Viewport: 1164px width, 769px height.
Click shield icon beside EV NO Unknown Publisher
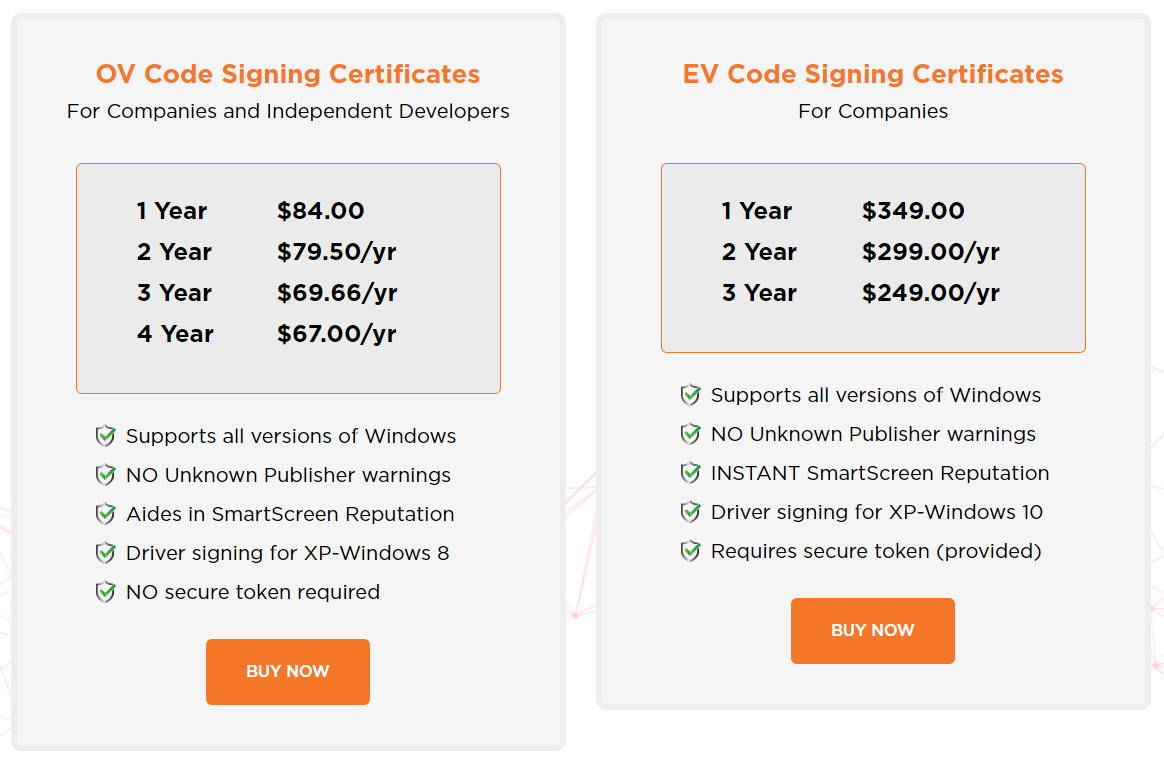click(690, 434)
